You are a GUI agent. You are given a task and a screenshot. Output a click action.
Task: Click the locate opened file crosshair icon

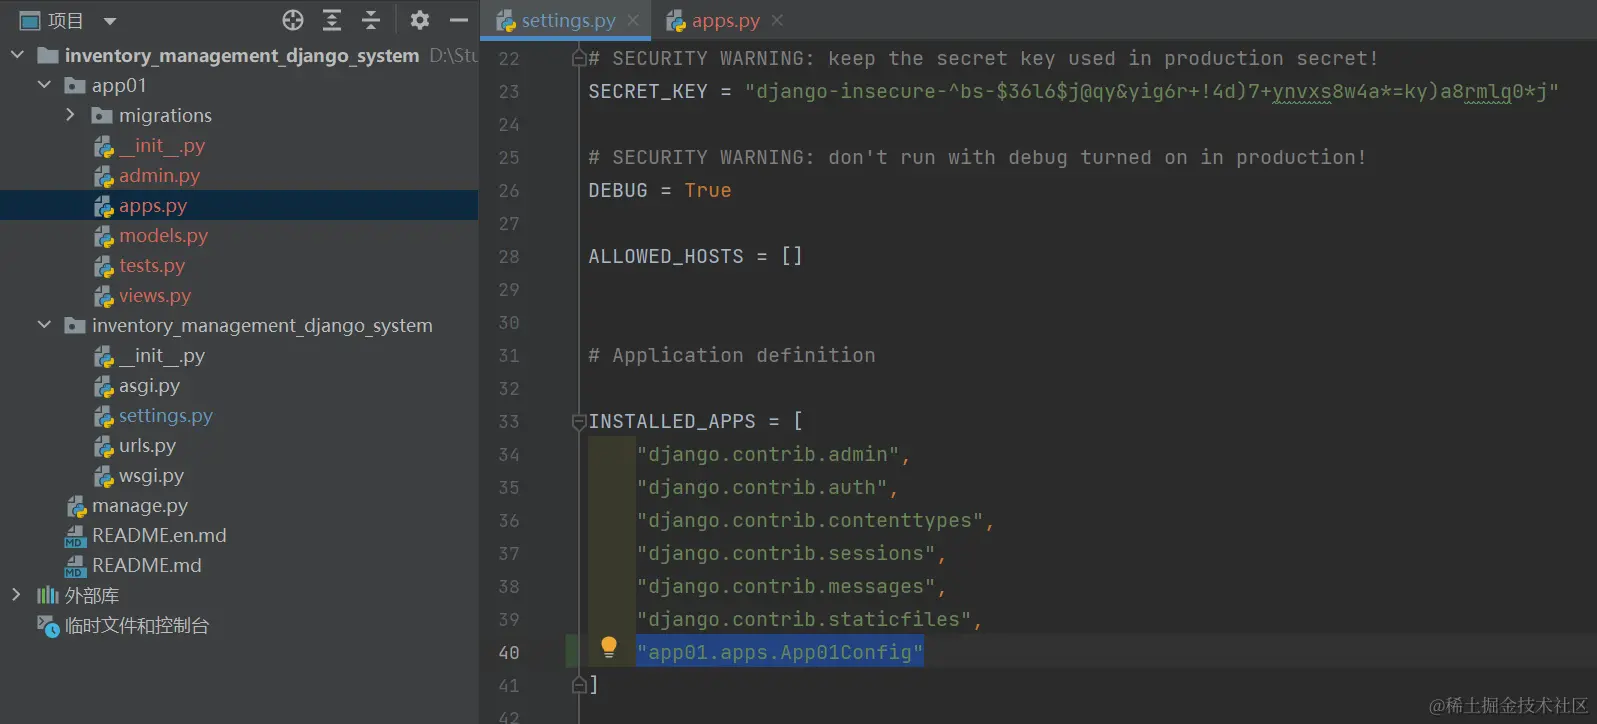[293, 20]
